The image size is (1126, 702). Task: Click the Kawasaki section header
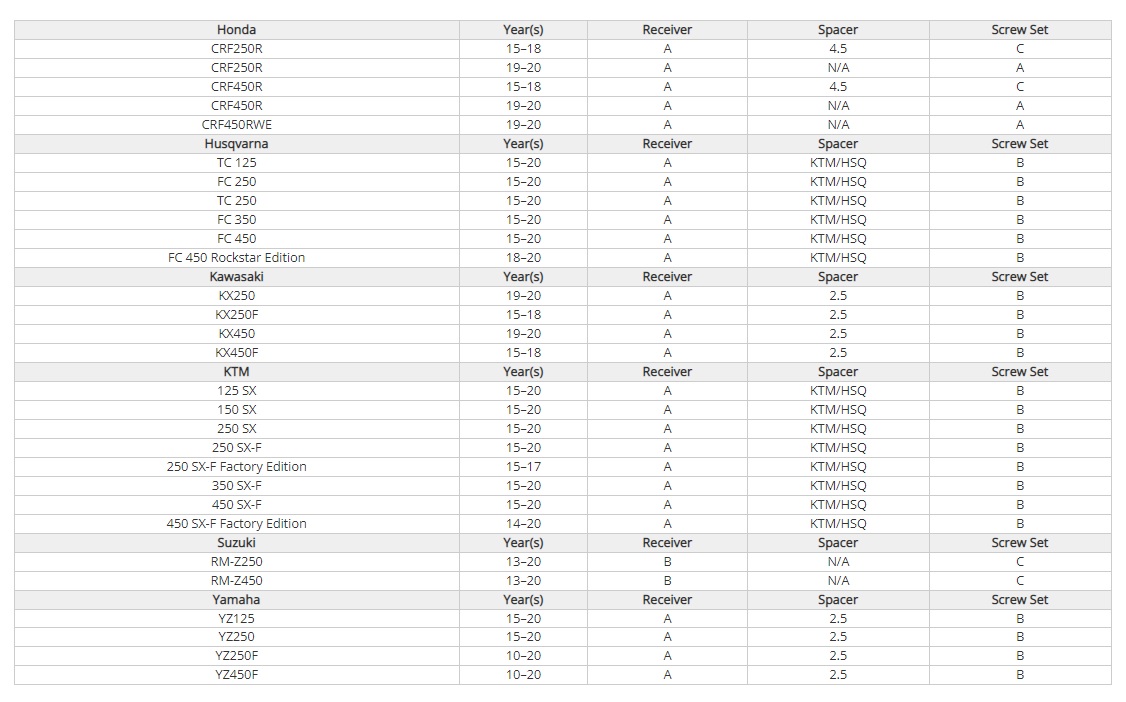click(x=236, y=276)
